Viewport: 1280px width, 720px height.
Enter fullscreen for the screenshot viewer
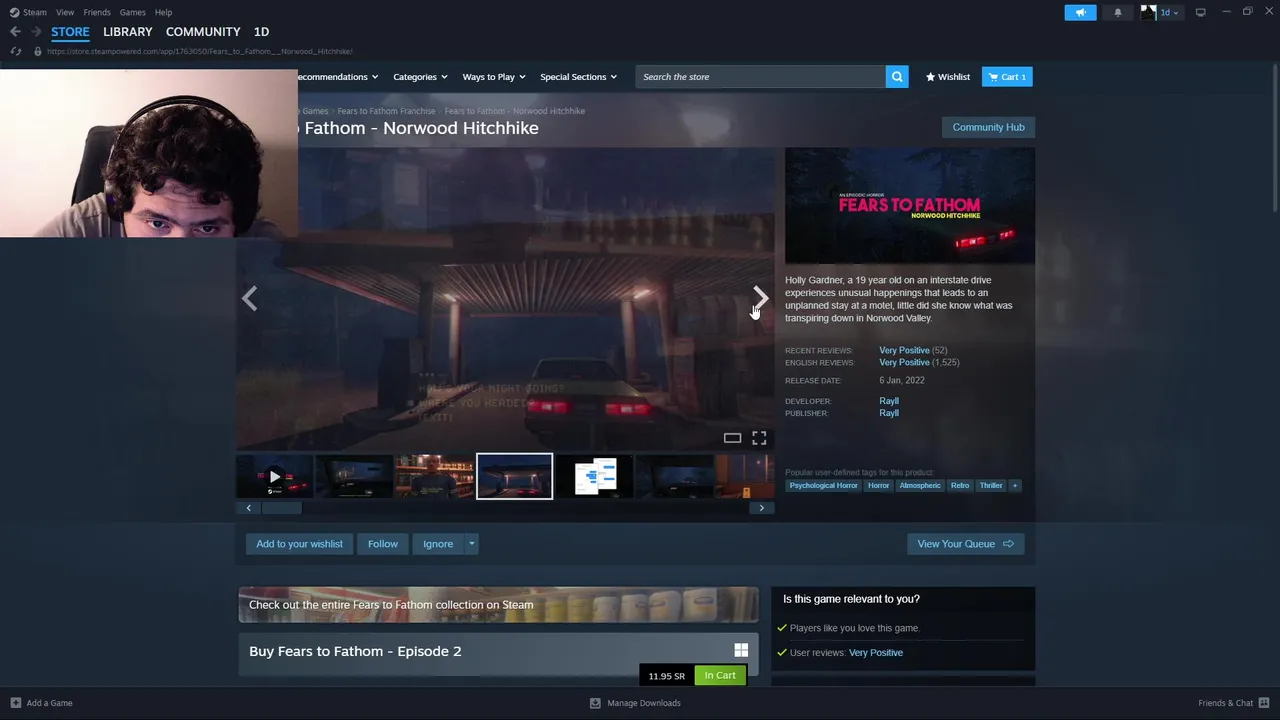point(759,438)
